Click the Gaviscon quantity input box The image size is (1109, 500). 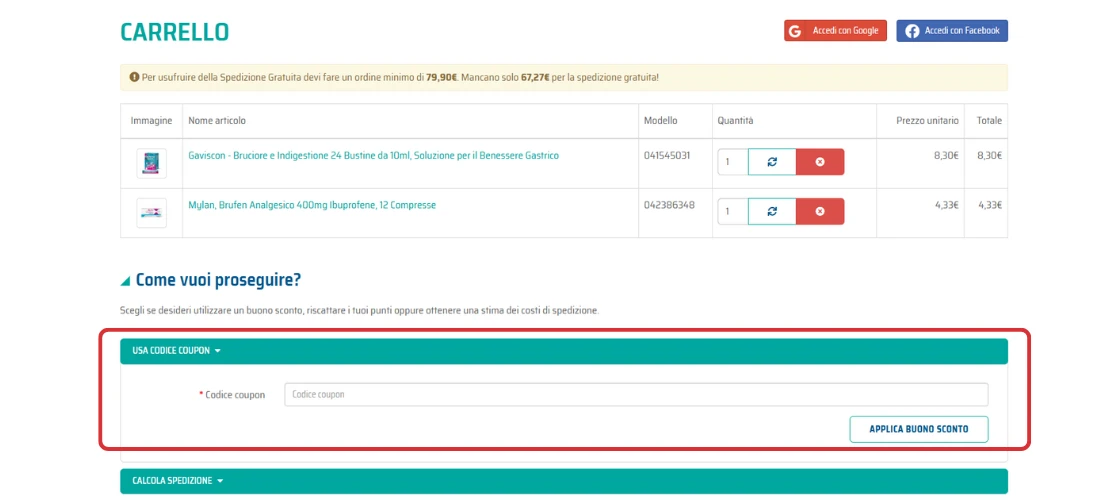pos(732,162)
